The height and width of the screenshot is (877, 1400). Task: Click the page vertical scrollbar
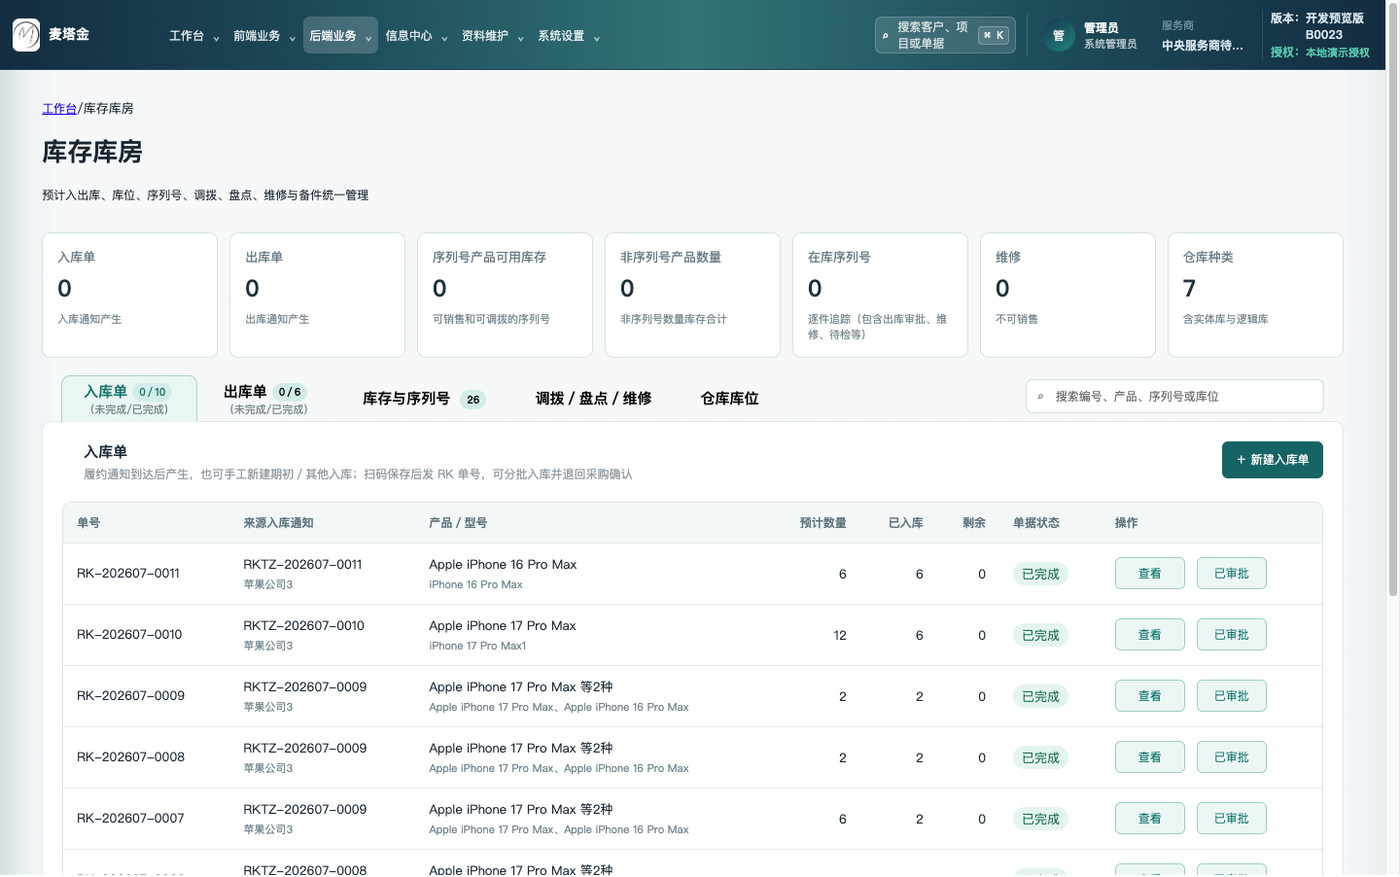1394,300
